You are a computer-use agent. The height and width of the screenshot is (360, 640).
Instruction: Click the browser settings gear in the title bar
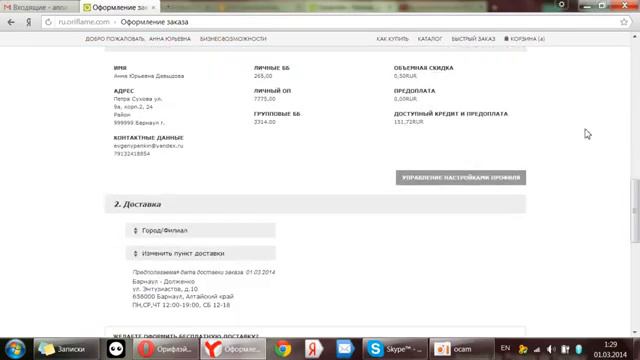[x=562, y=4]
